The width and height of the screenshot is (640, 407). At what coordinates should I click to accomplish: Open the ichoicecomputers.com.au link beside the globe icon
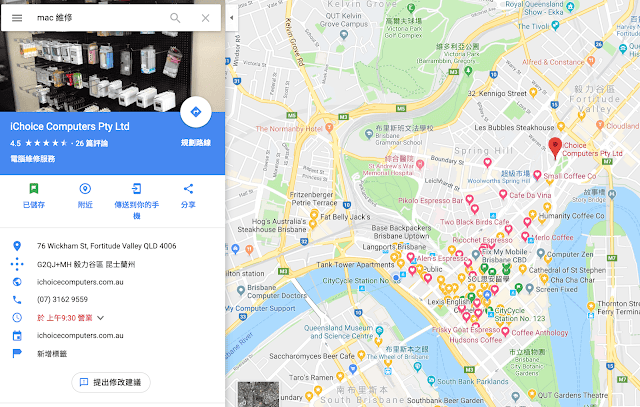tap(80, 282)
